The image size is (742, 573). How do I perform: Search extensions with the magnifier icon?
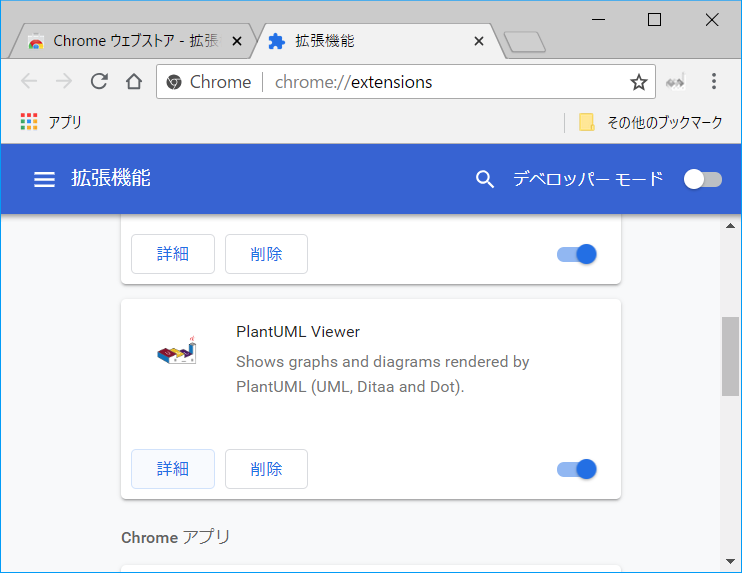click(x=485, y=179)
